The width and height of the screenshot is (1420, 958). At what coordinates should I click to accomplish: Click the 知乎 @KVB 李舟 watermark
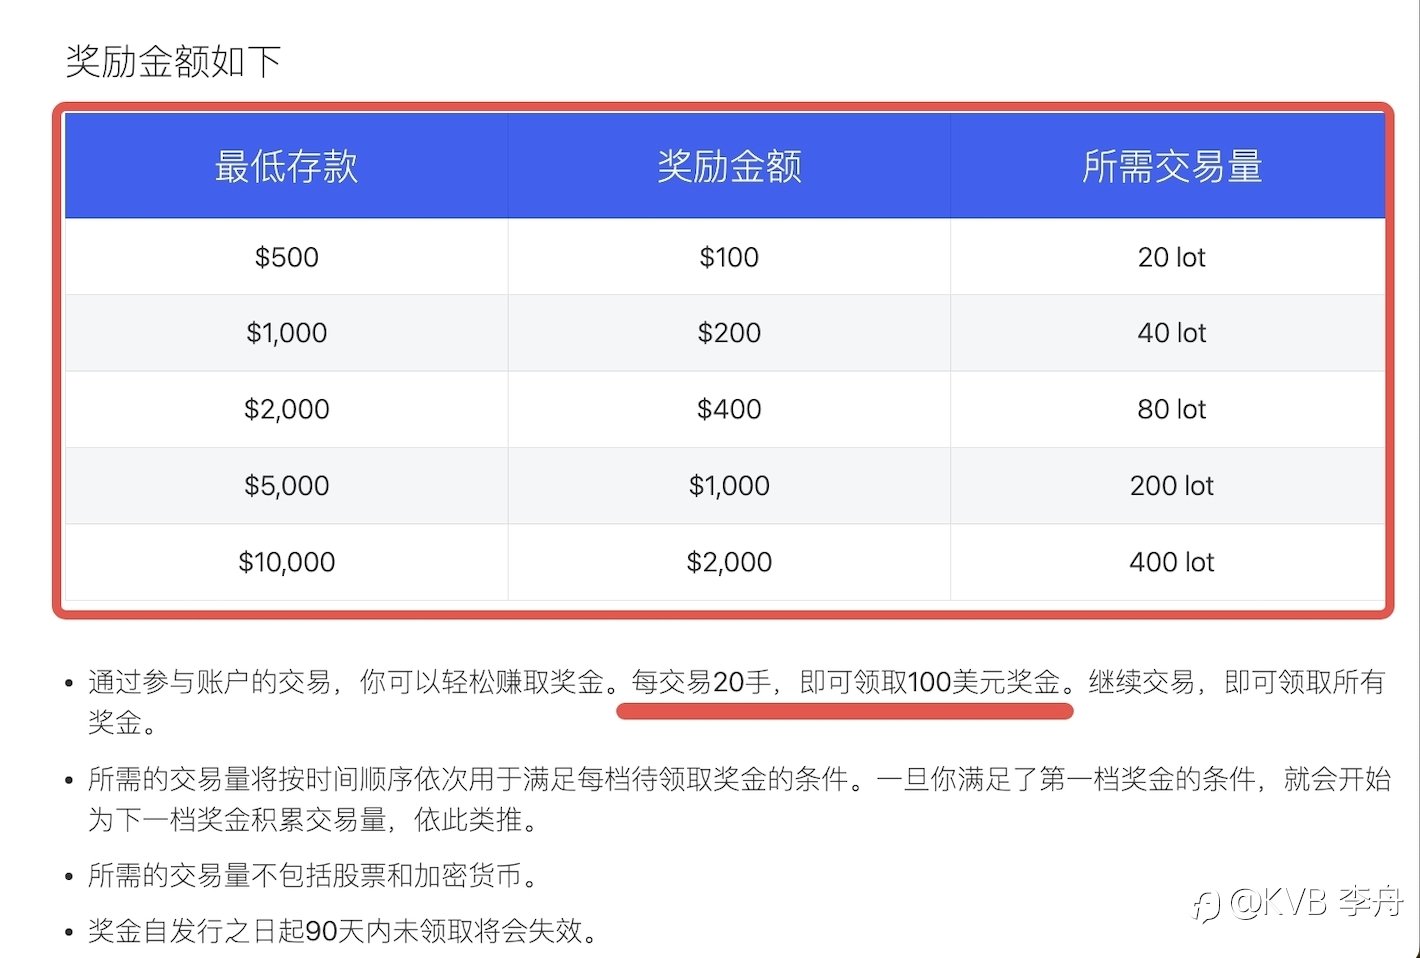(x=1298, y=903)
